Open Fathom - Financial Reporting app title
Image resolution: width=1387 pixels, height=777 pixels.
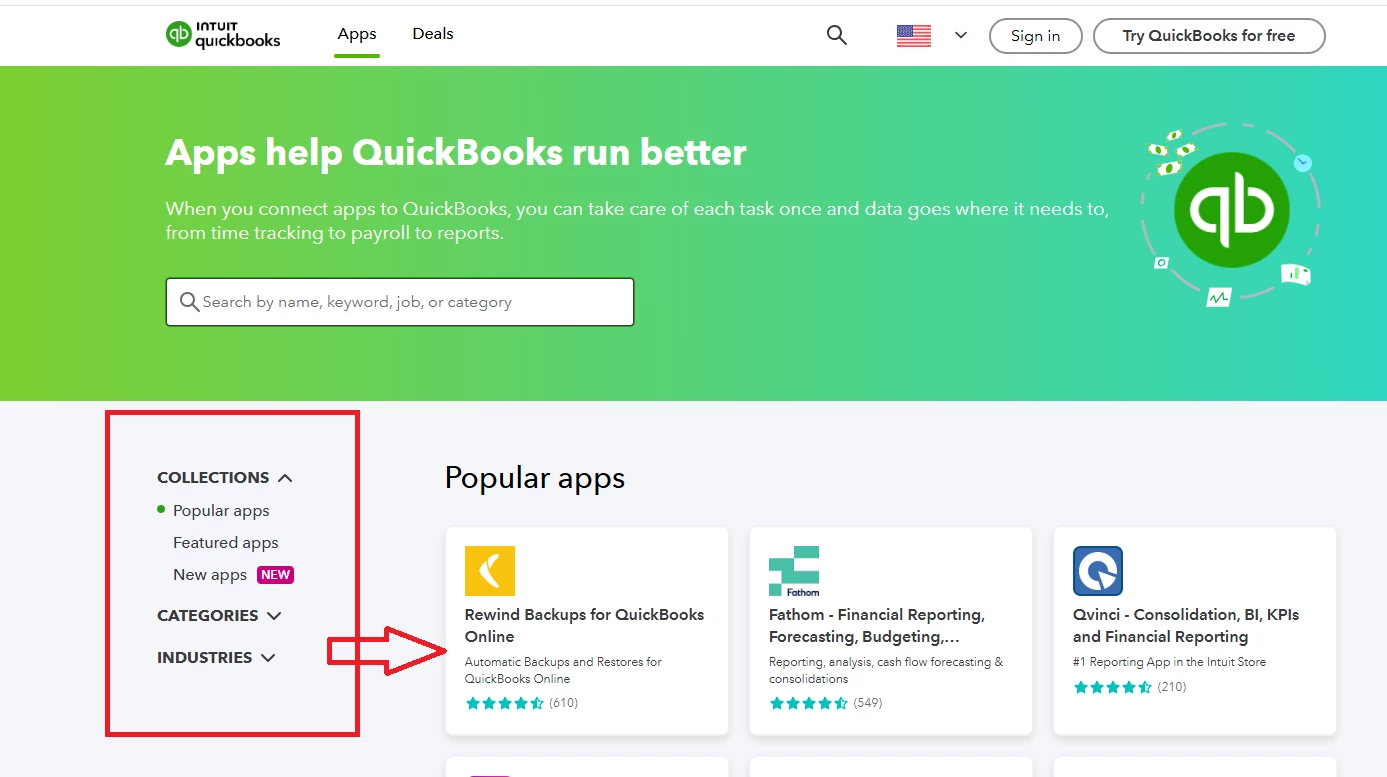877,626
